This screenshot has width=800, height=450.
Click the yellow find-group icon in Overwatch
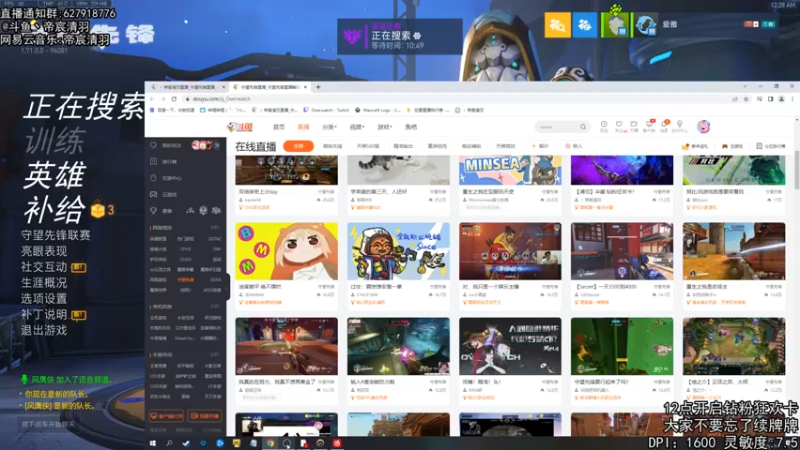(x=557, y=24)
